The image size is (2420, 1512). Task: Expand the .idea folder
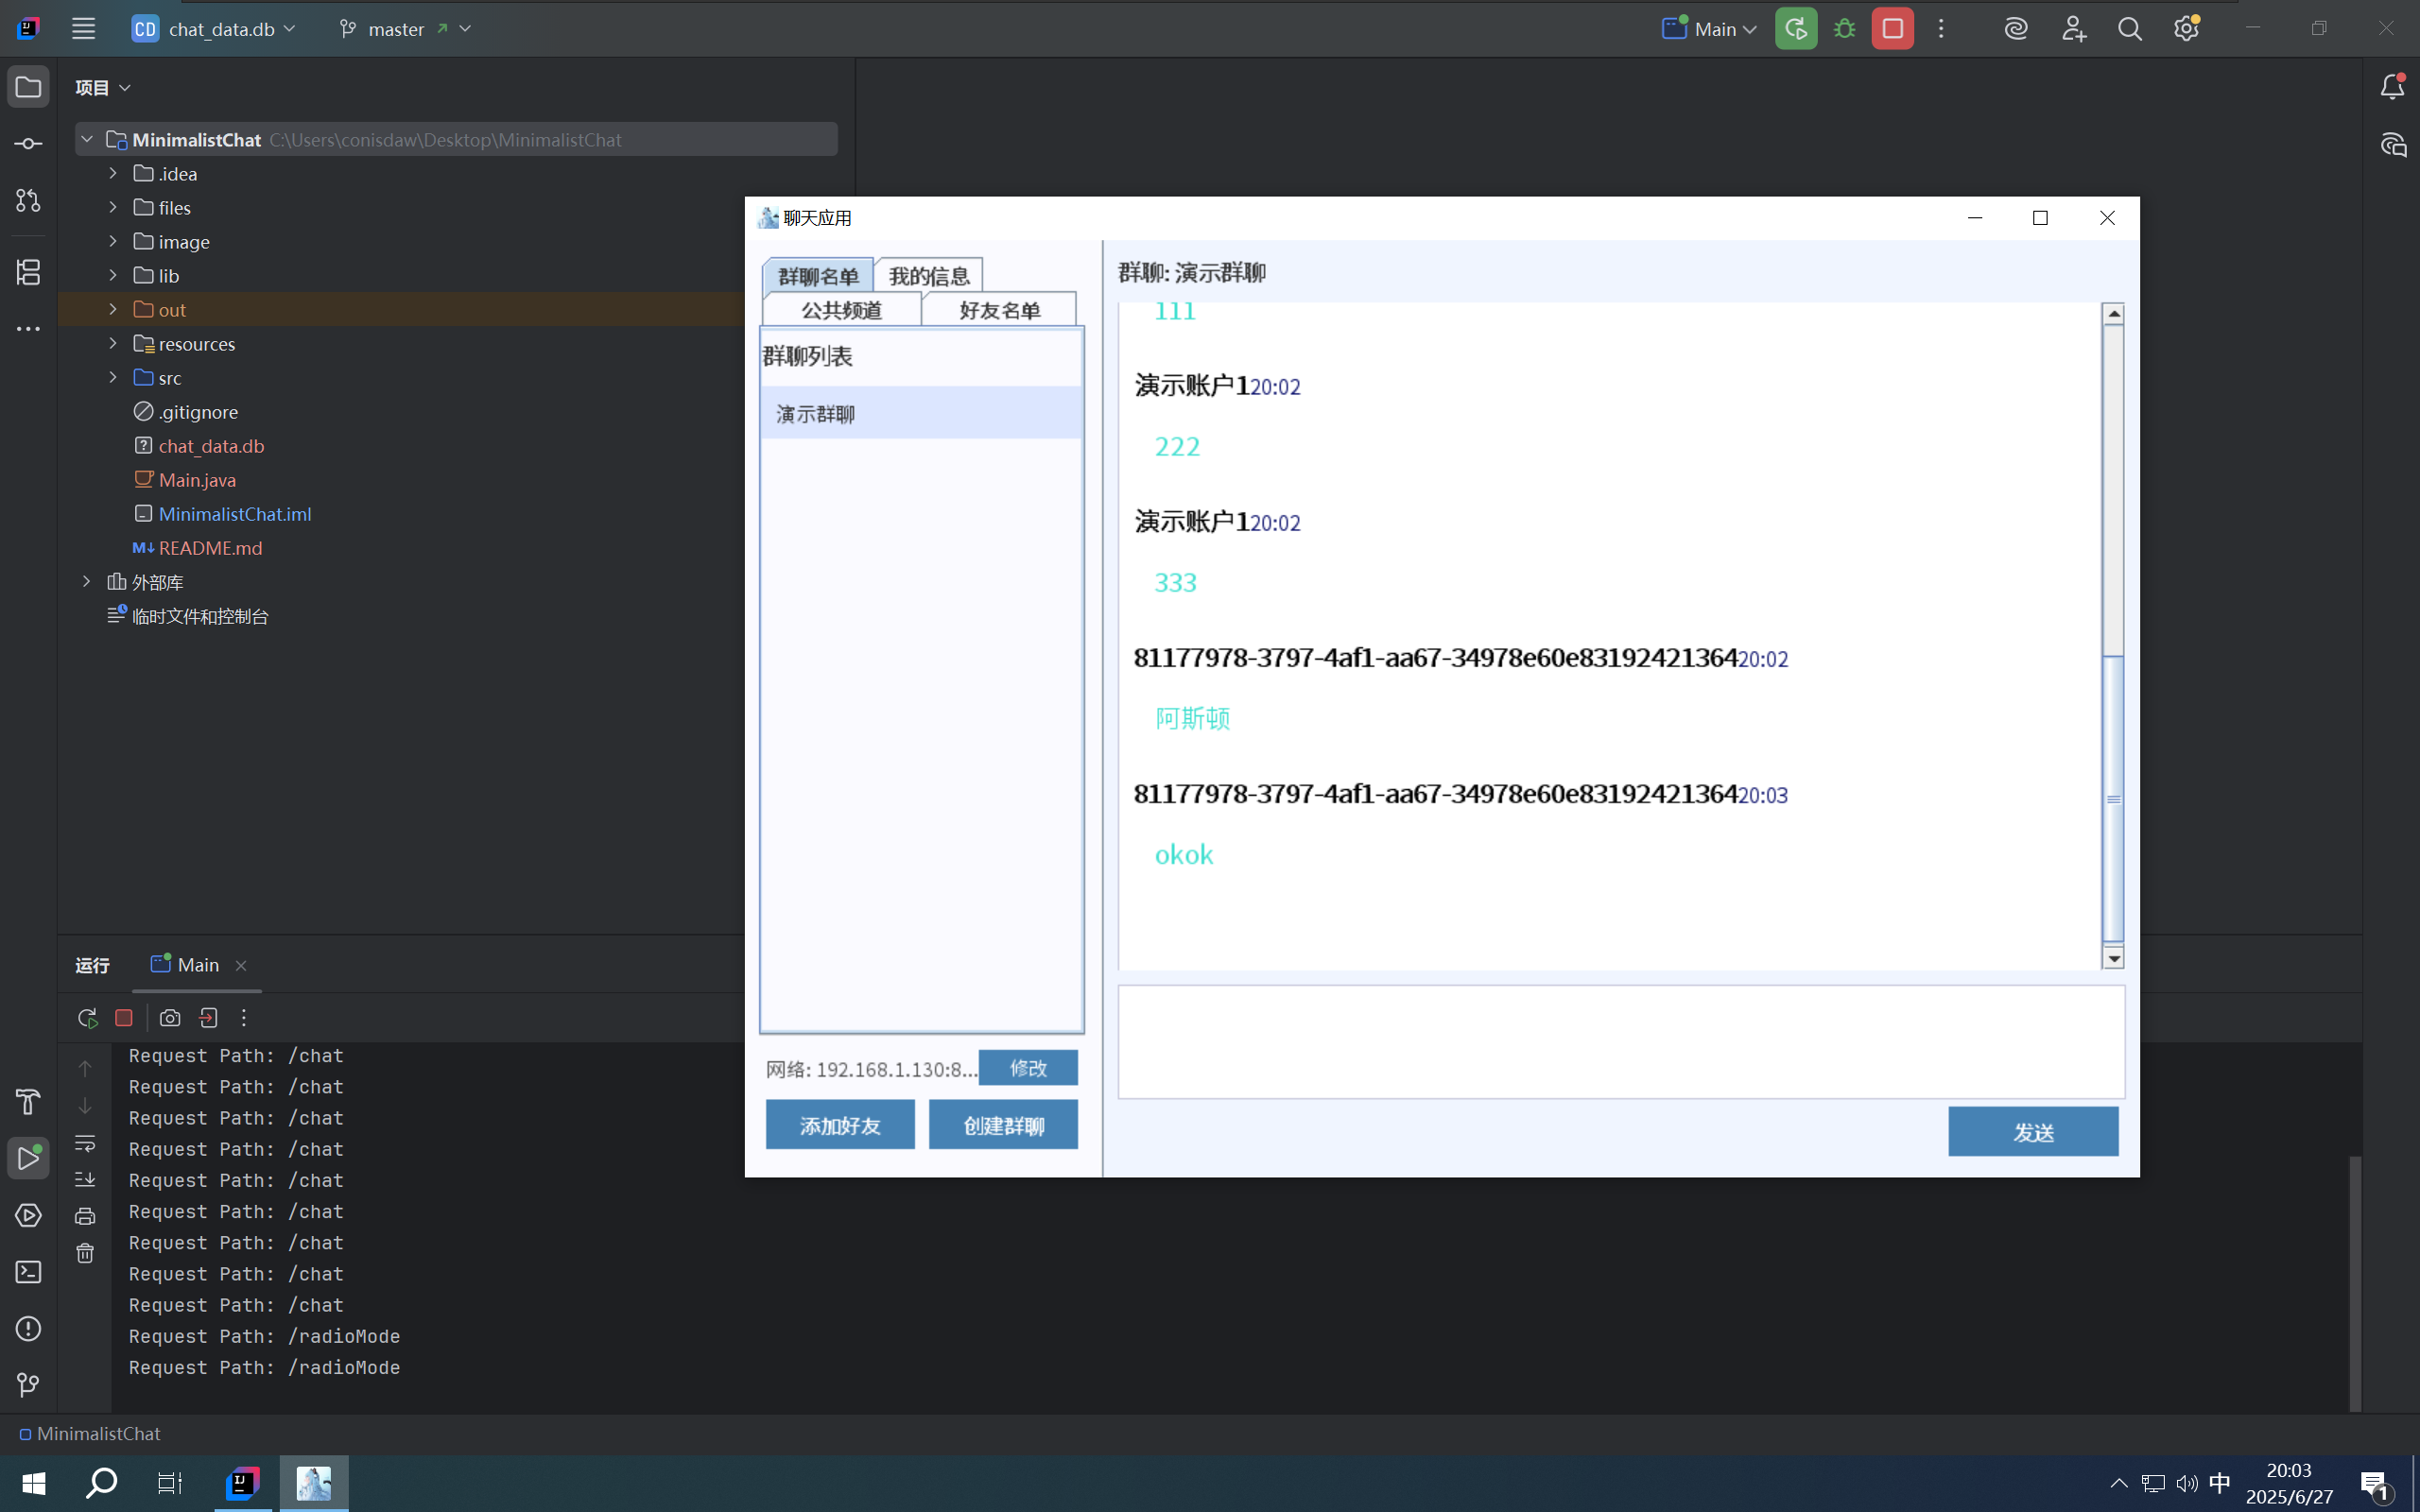pos(113,173)
